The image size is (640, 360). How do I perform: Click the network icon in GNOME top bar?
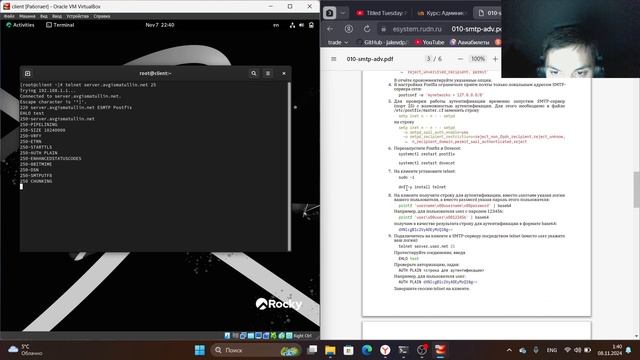click(292, 25)
